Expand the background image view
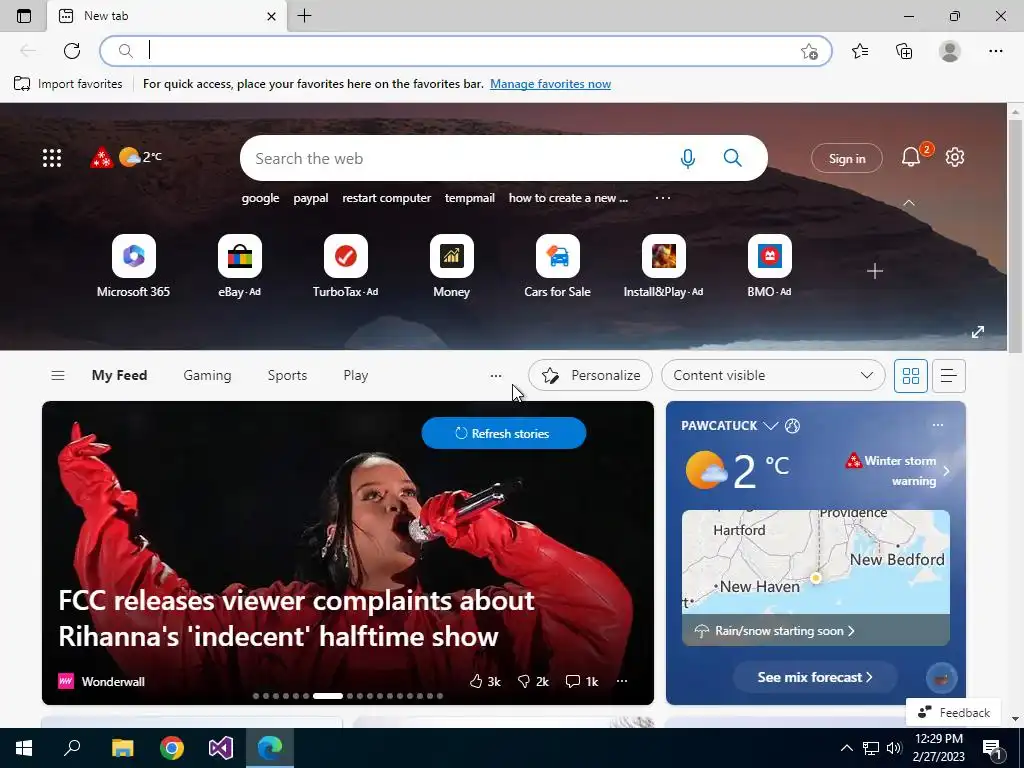Viewport: 1024px width, 768px height. [978, 332]
